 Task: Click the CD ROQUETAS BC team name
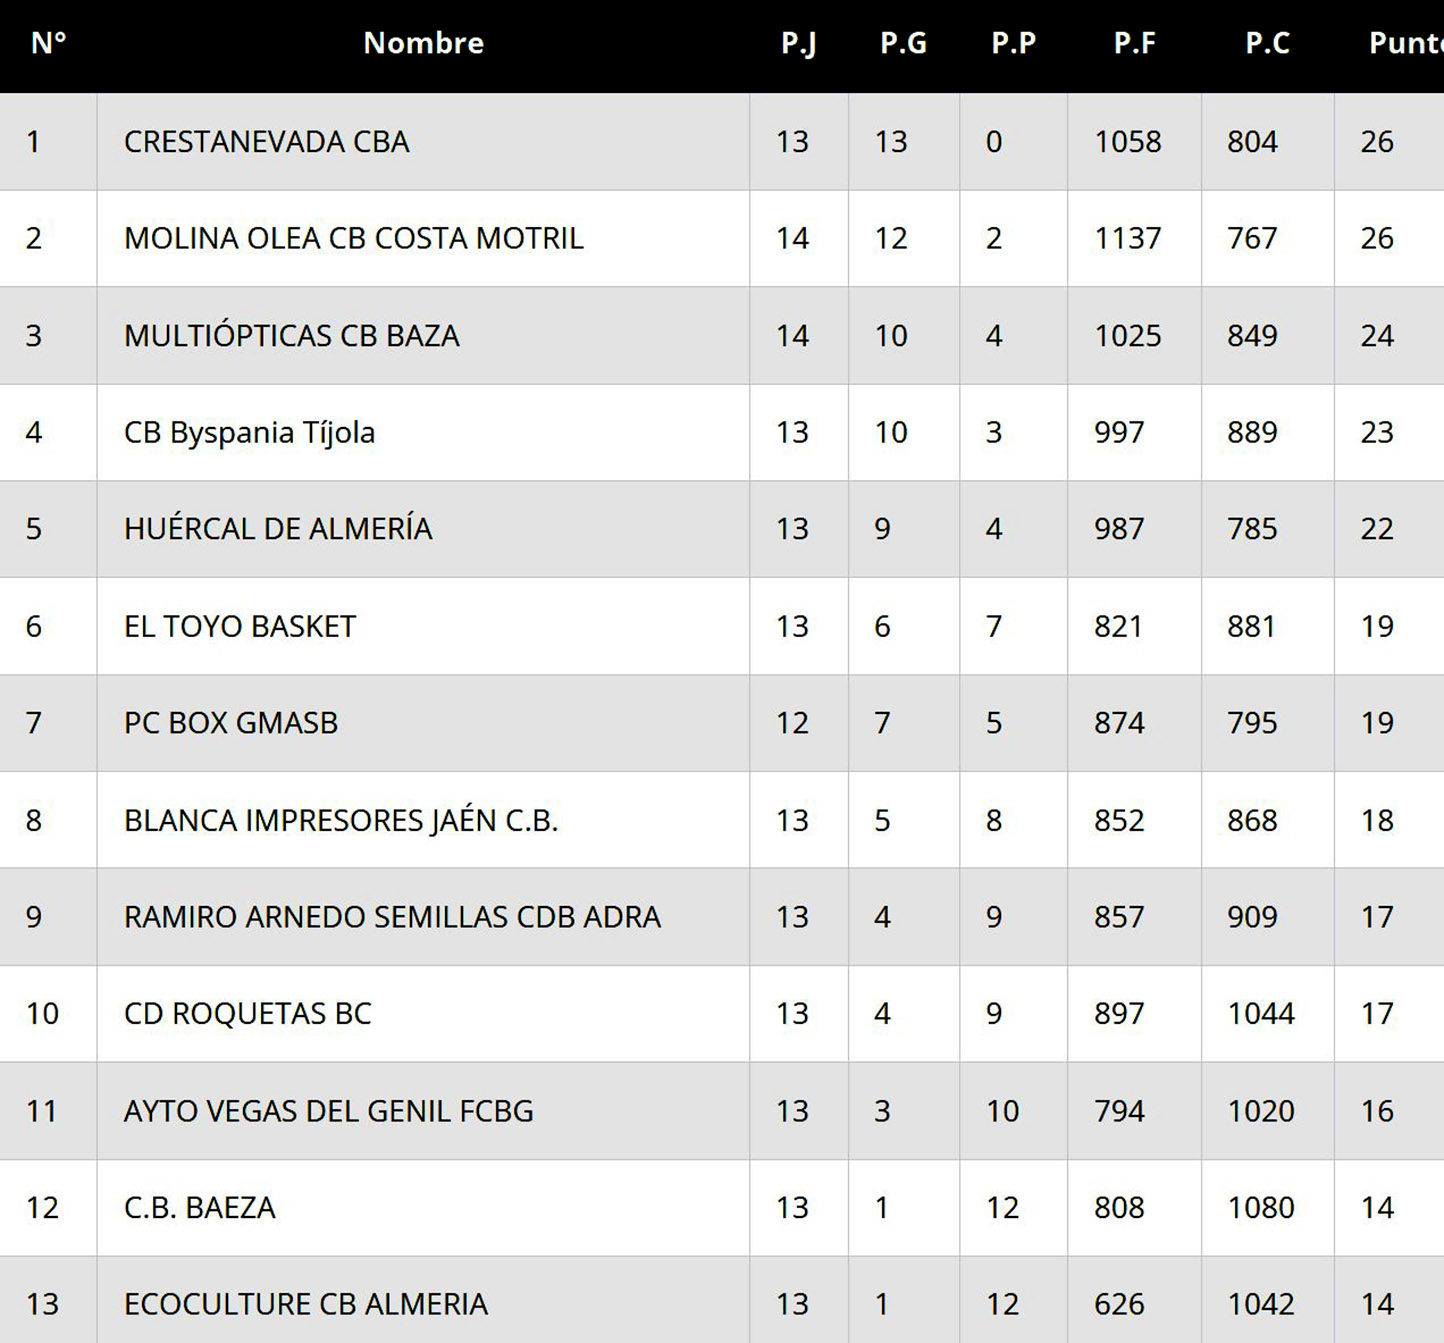coord(247,1014)
